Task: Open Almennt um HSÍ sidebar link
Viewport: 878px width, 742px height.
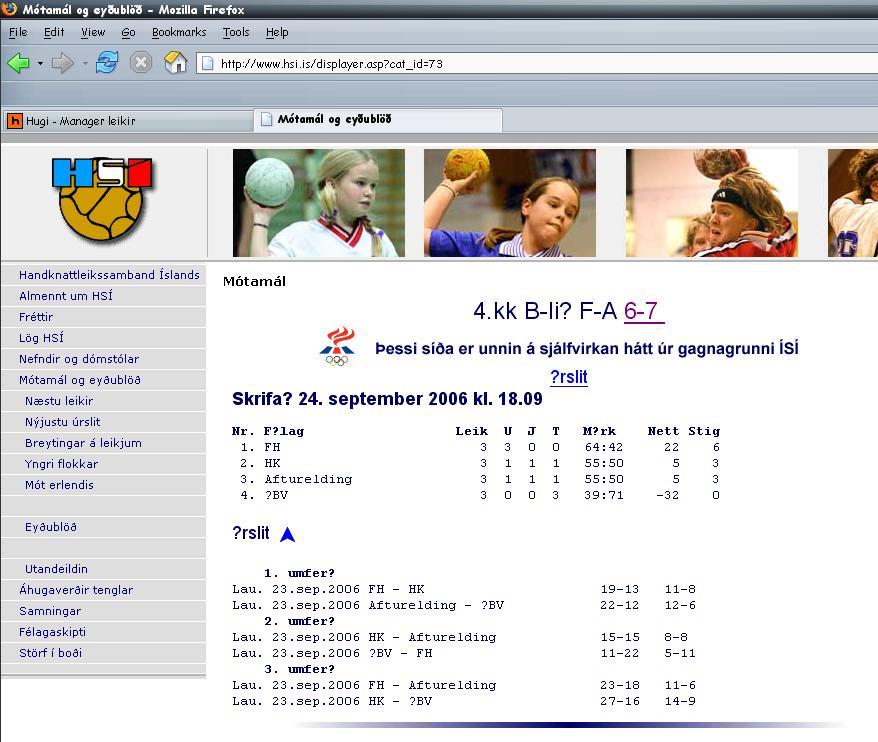Action: click(x=66, y=296)
